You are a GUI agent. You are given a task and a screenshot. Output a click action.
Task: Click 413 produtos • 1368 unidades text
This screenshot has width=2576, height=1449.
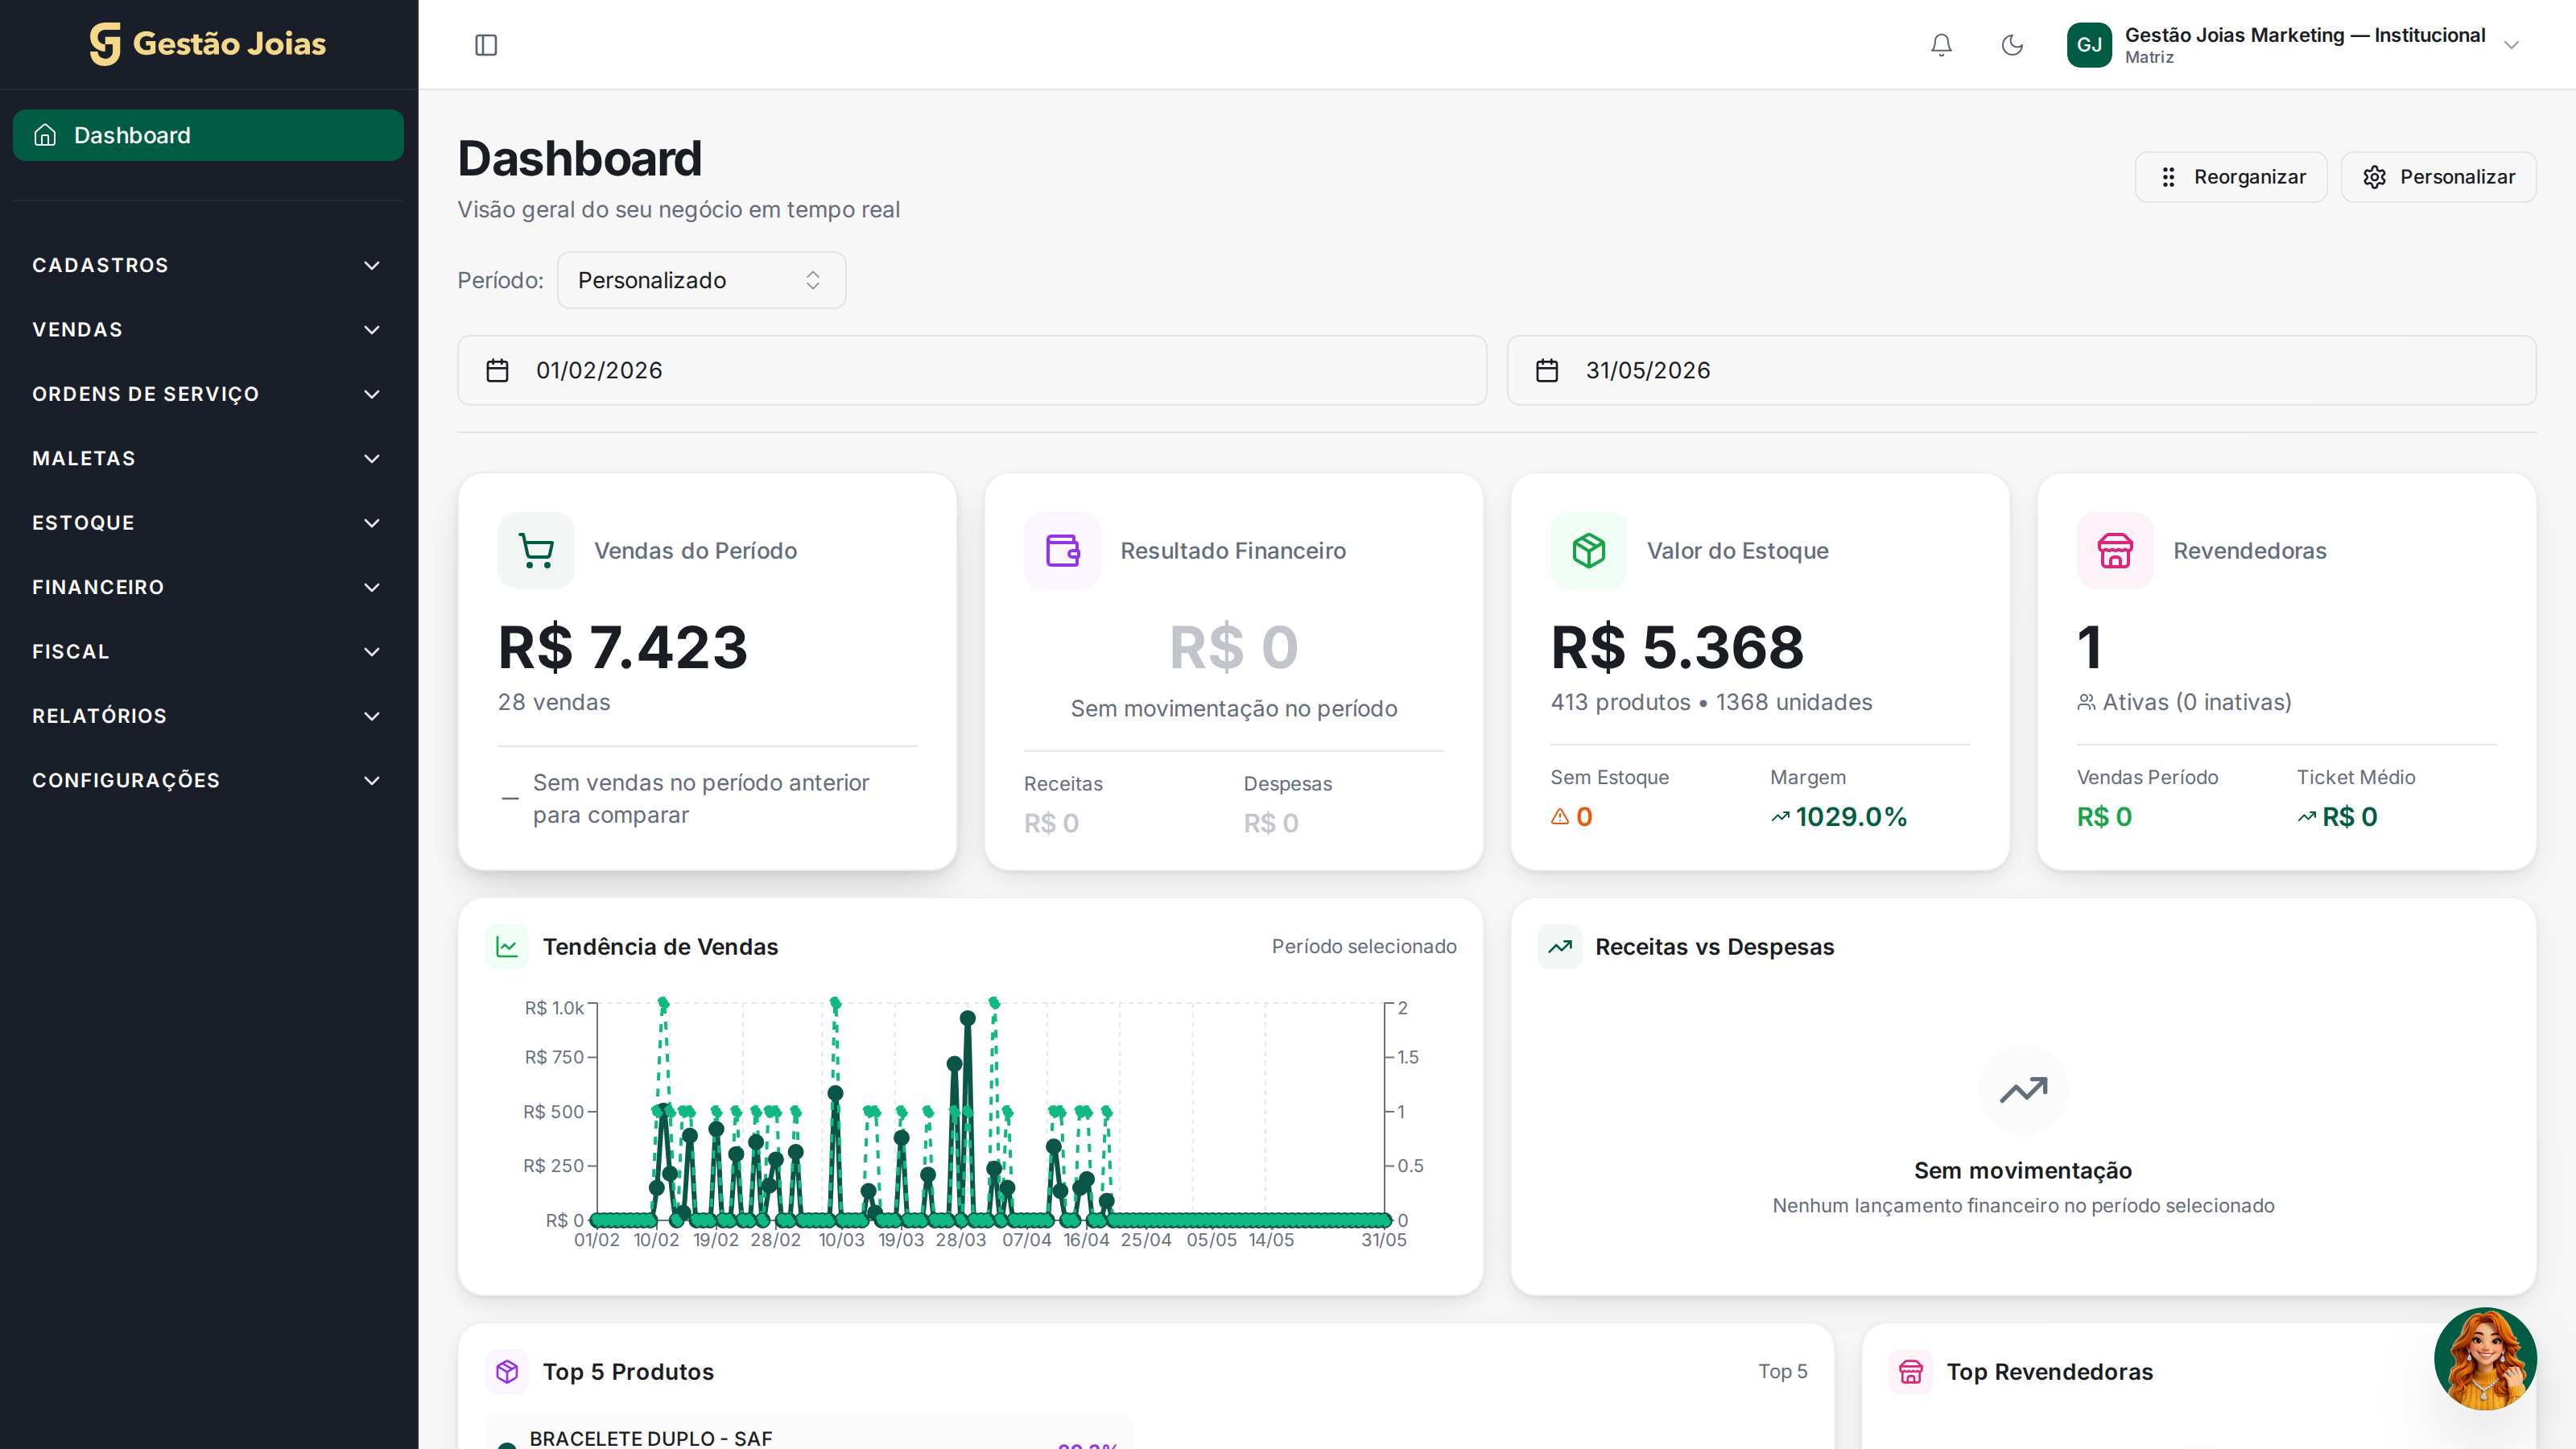coord(1711,703)
